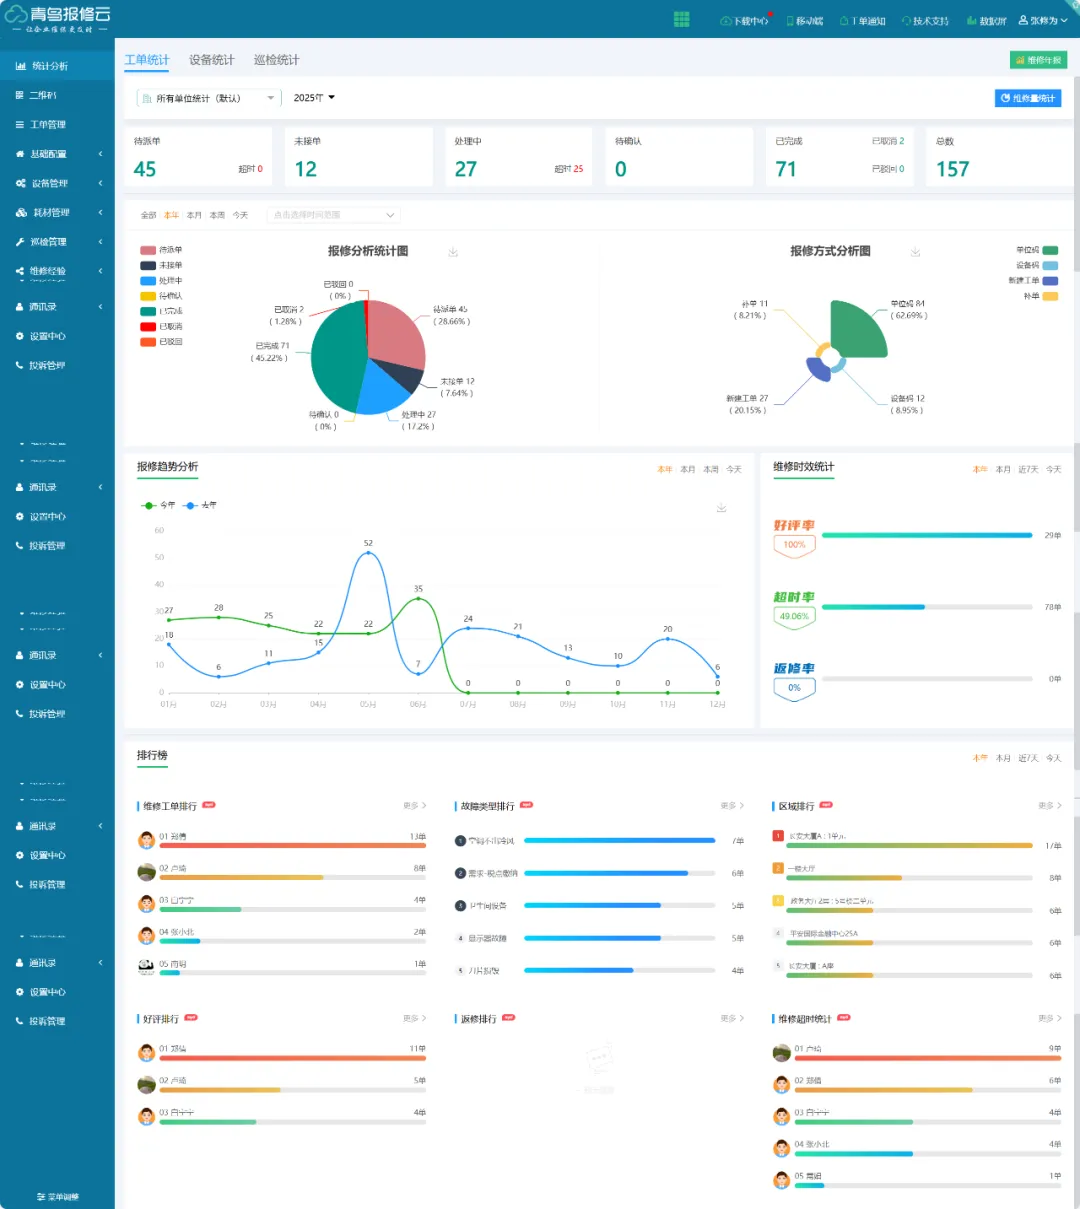Switch to the 设备统计 tab
This screenshot has height=1209, width=1080.
point(212,60)
